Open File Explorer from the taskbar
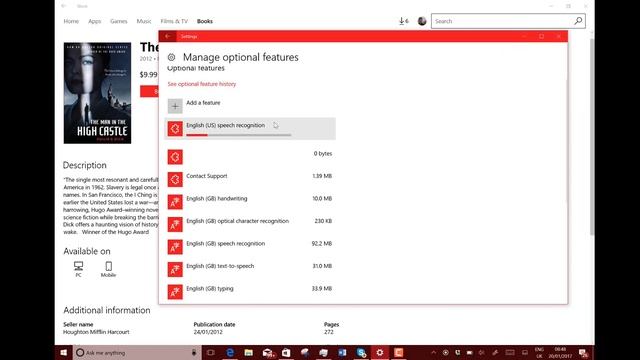The image size is (640, 360). [x=249, y=353]
